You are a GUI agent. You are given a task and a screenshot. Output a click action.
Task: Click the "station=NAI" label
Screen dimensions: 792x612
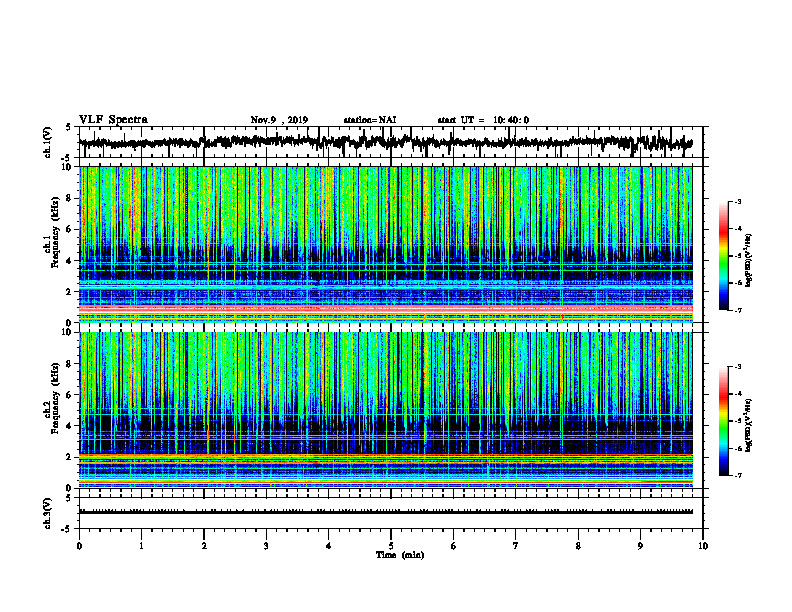pos(370,120)
